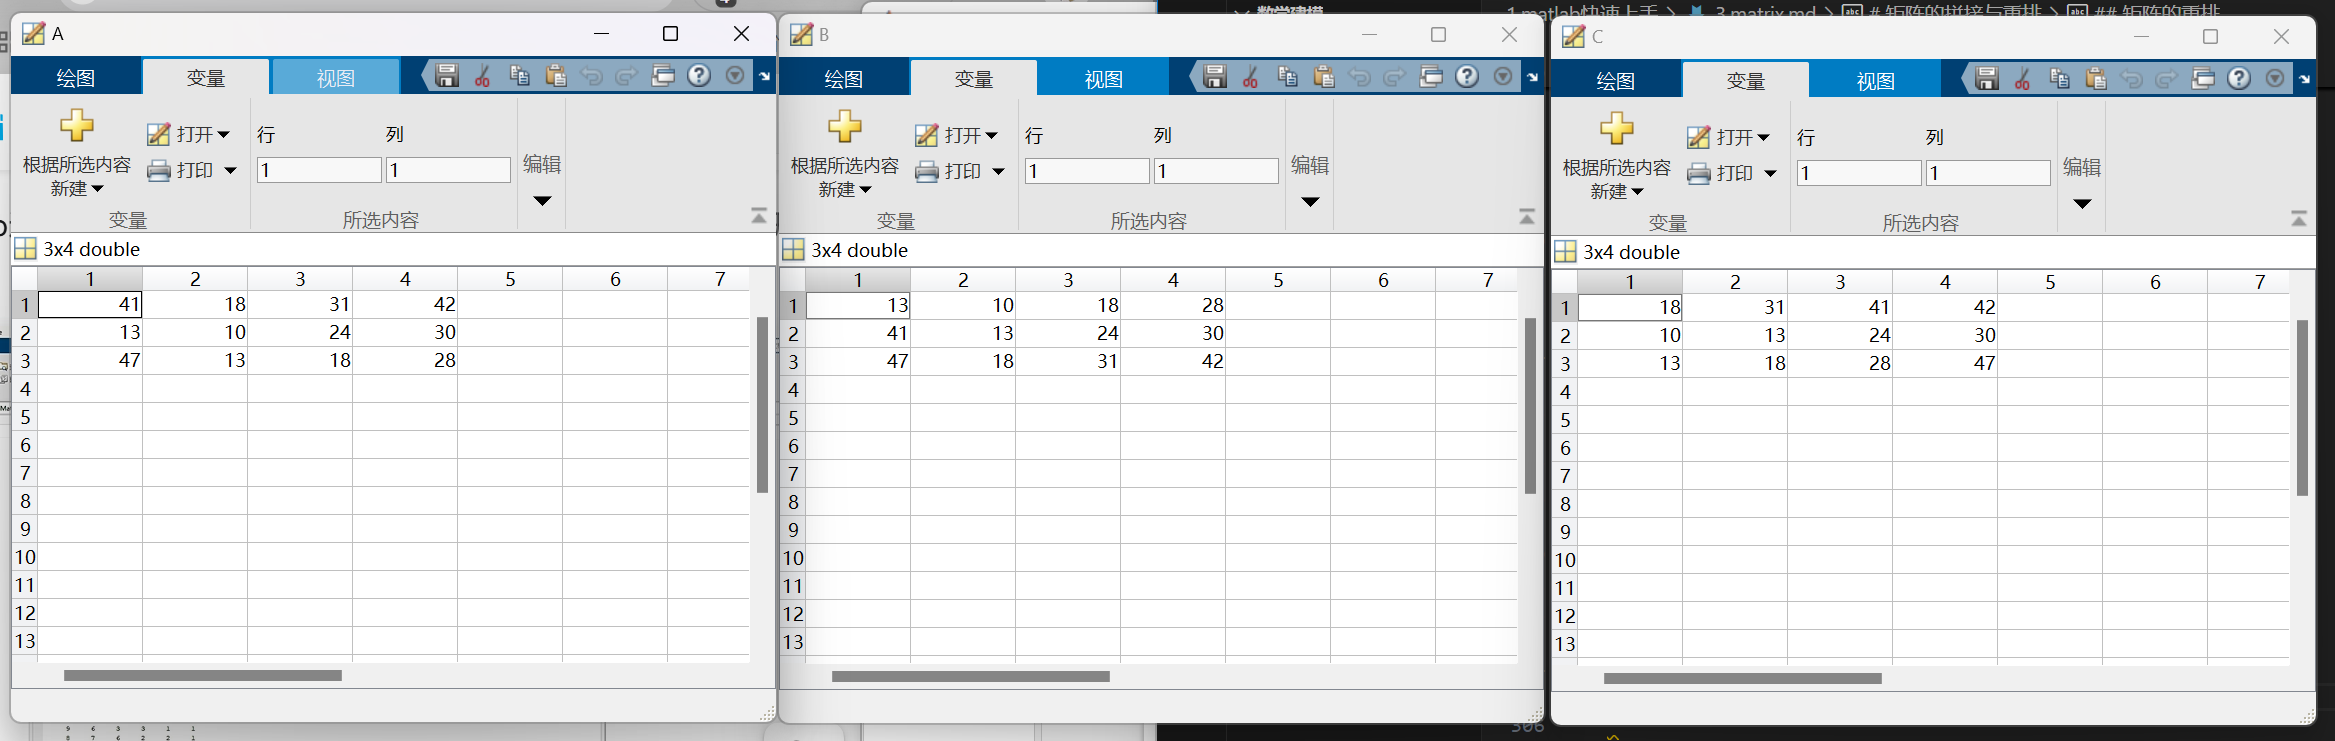Click the Switch Windows icon in window C
This screenshot has width=2335, height=741.
pyautogui.click(x=2203, y=79)
